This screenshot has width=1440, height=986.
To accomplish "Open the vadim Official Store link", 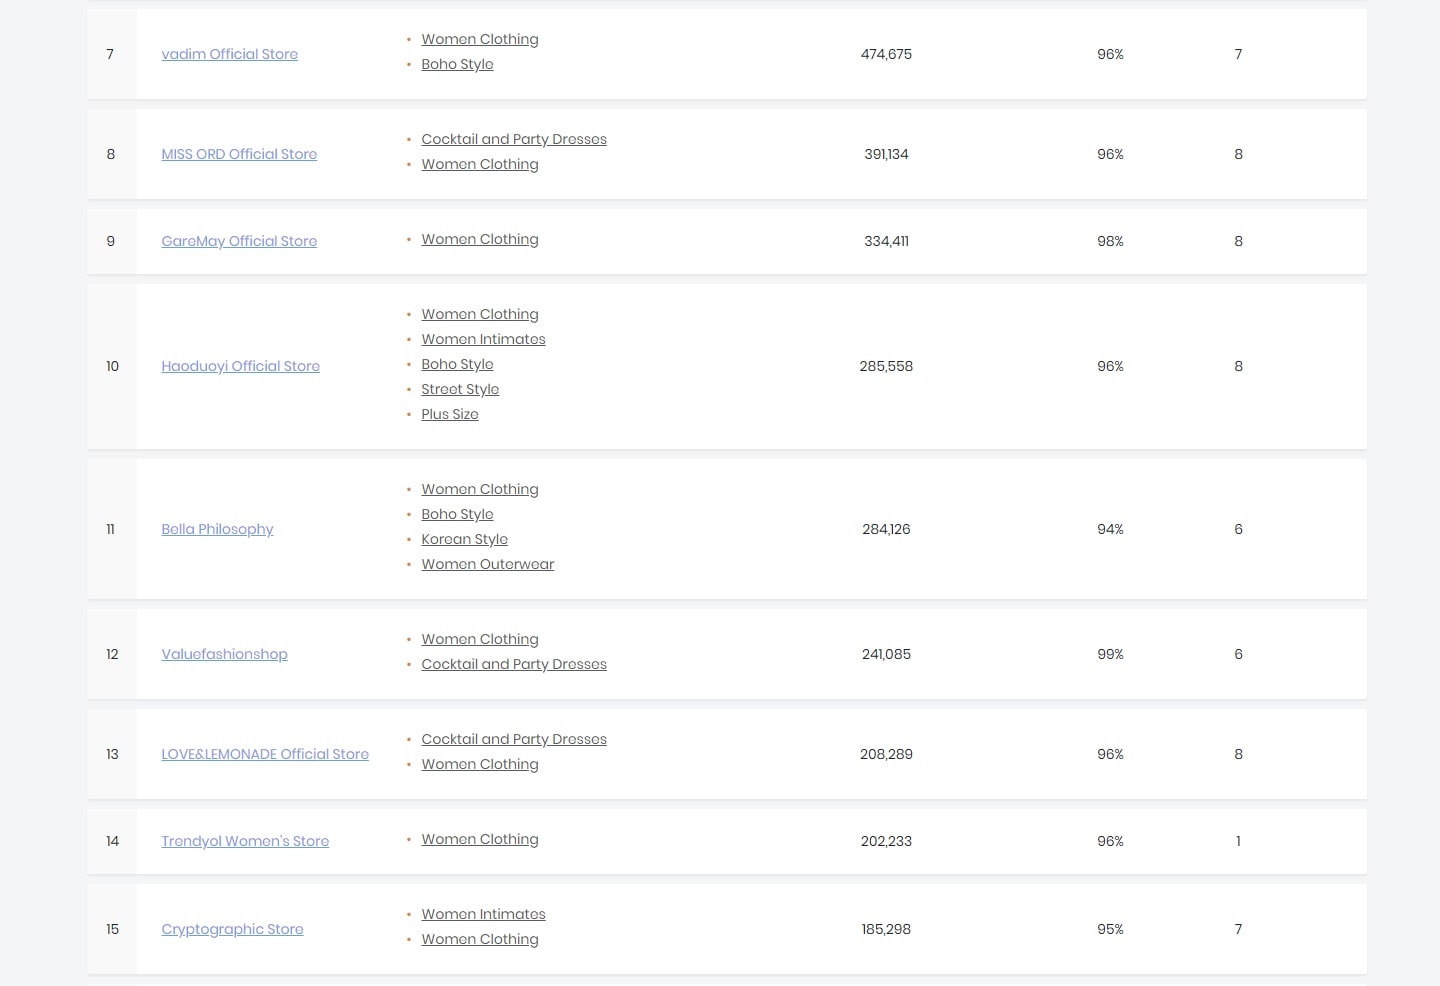I will click(229, 54).
